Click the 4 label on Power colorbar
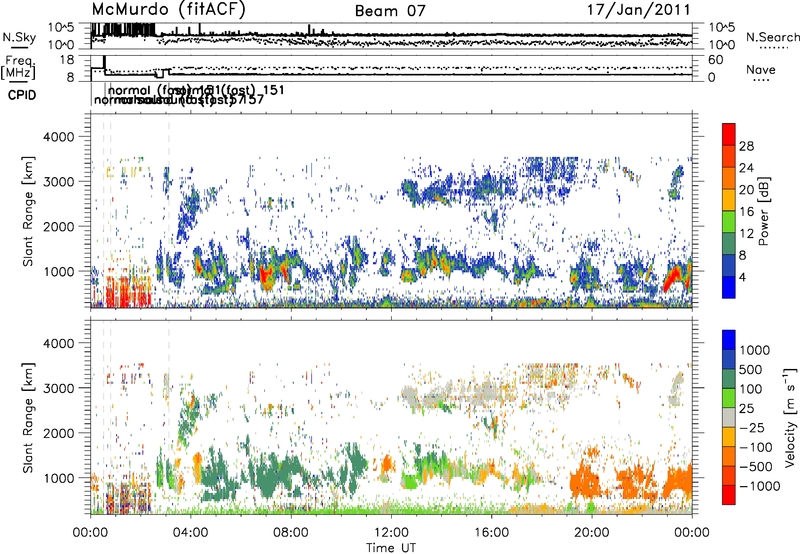The image size is (800, 554). [742, 277]
